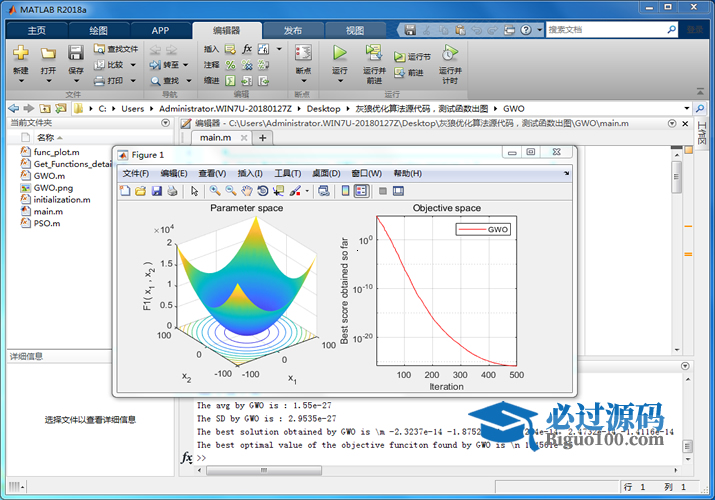The image size is (715, 500).
Task: Click the editor vertical scrollbar thumb
Action: [x=677, y=176]
